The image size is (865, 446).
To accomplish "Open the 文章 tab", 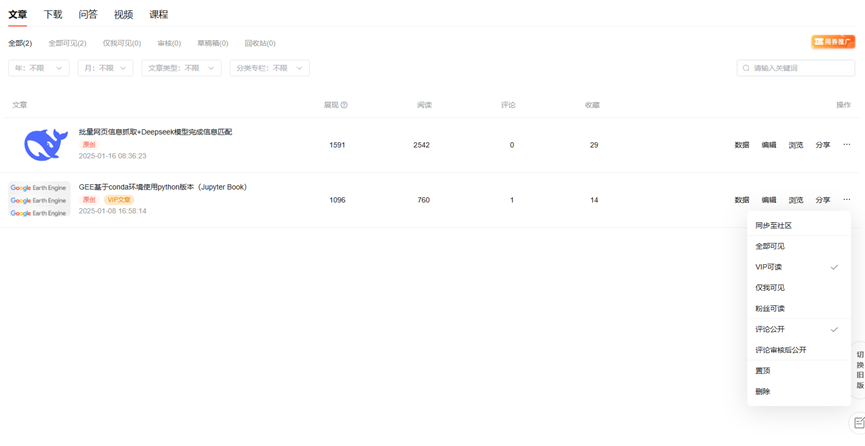I will [x=18, y=14].
